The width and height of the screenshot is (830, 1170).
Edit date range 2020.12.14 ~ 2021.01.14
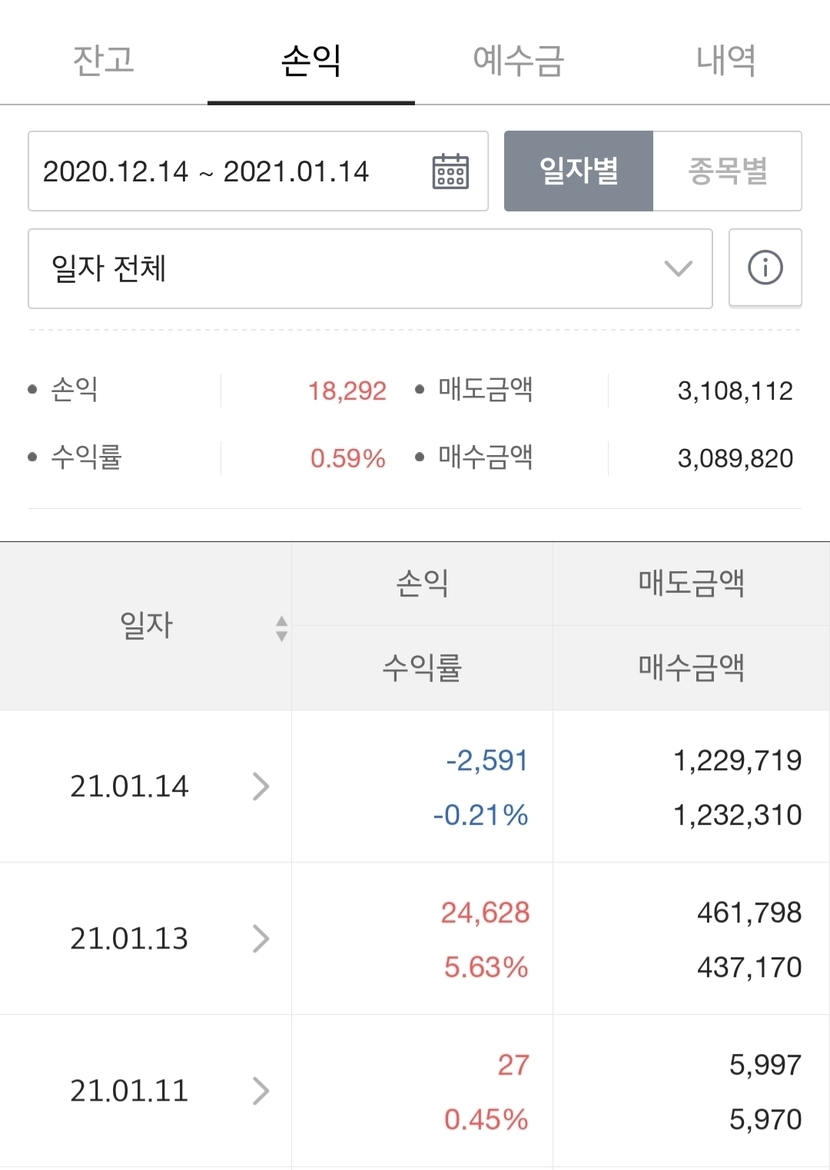(206, 171)
